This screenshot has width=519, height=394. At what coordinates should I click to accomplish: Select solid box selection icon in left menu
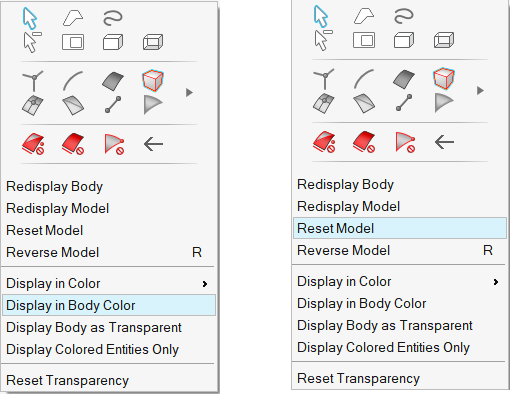[113, 42]
